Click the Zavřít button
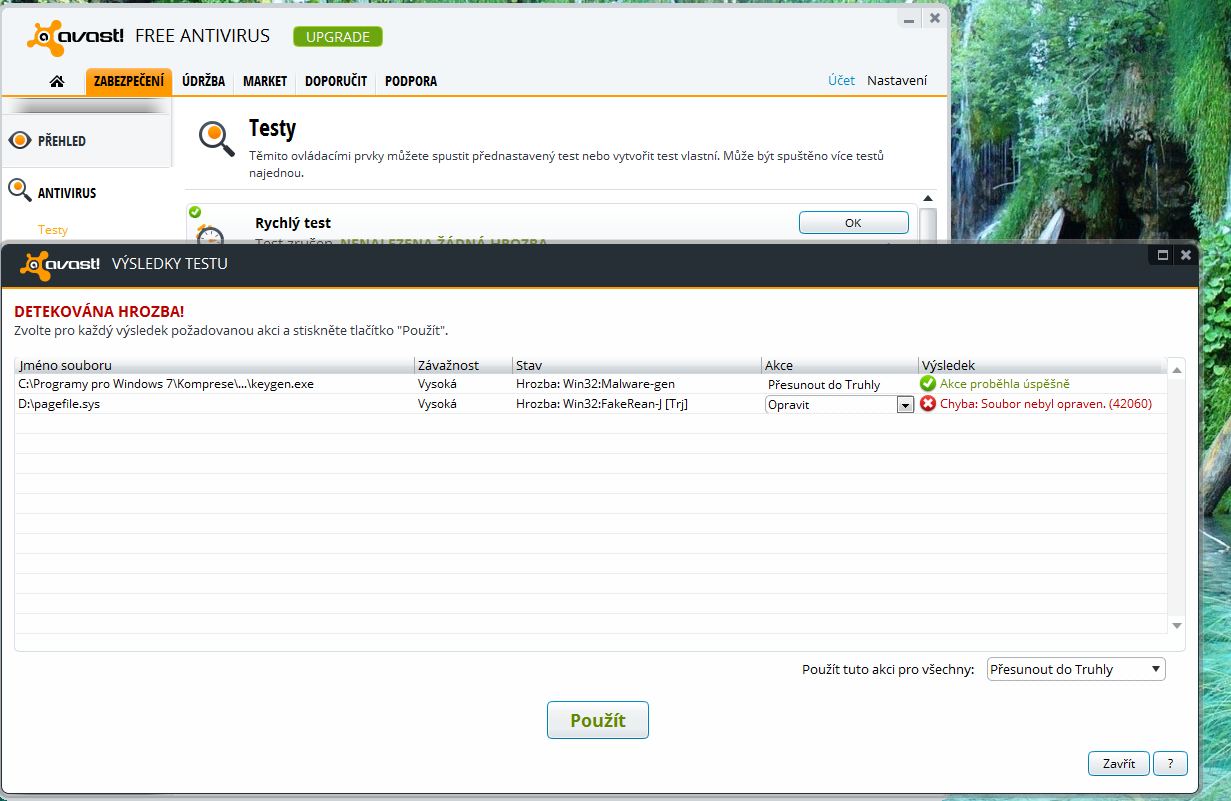Viewport: 1231px width, 801px height. [1119, 764]
